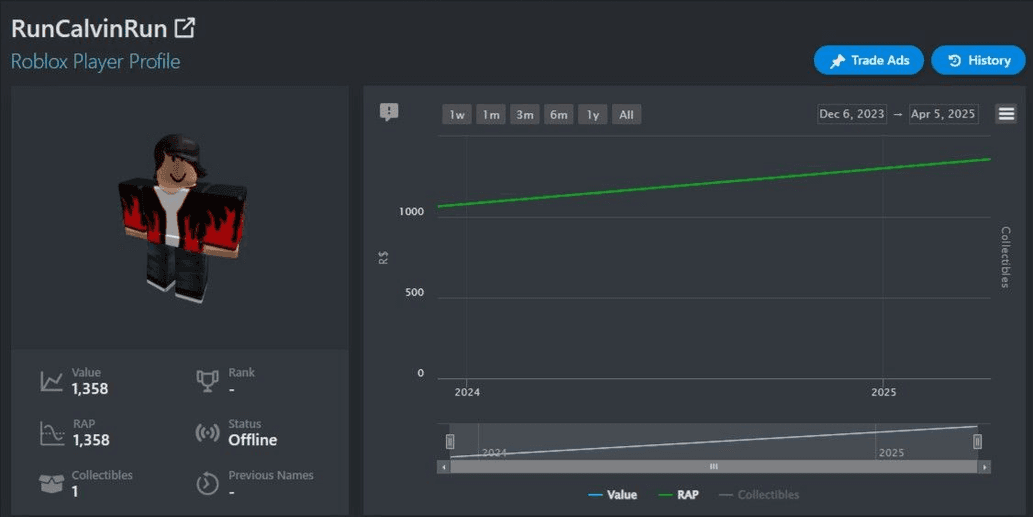Open the chart hamburger context menu
The image size is (1033, 517).
[1006, 114]
